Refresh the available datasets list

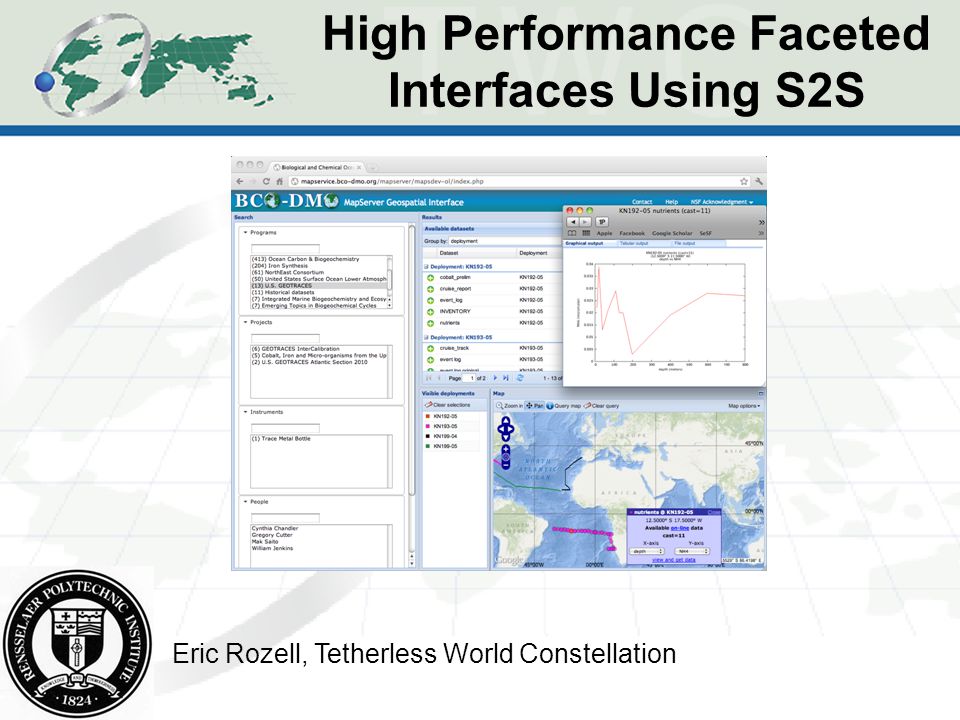[x=520, y=378]
